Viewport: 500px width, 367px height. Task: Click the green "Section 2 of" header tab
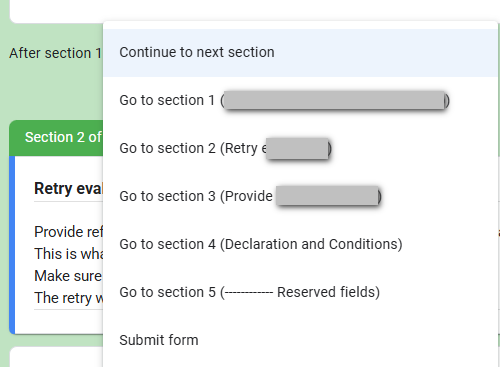(57, 138)
